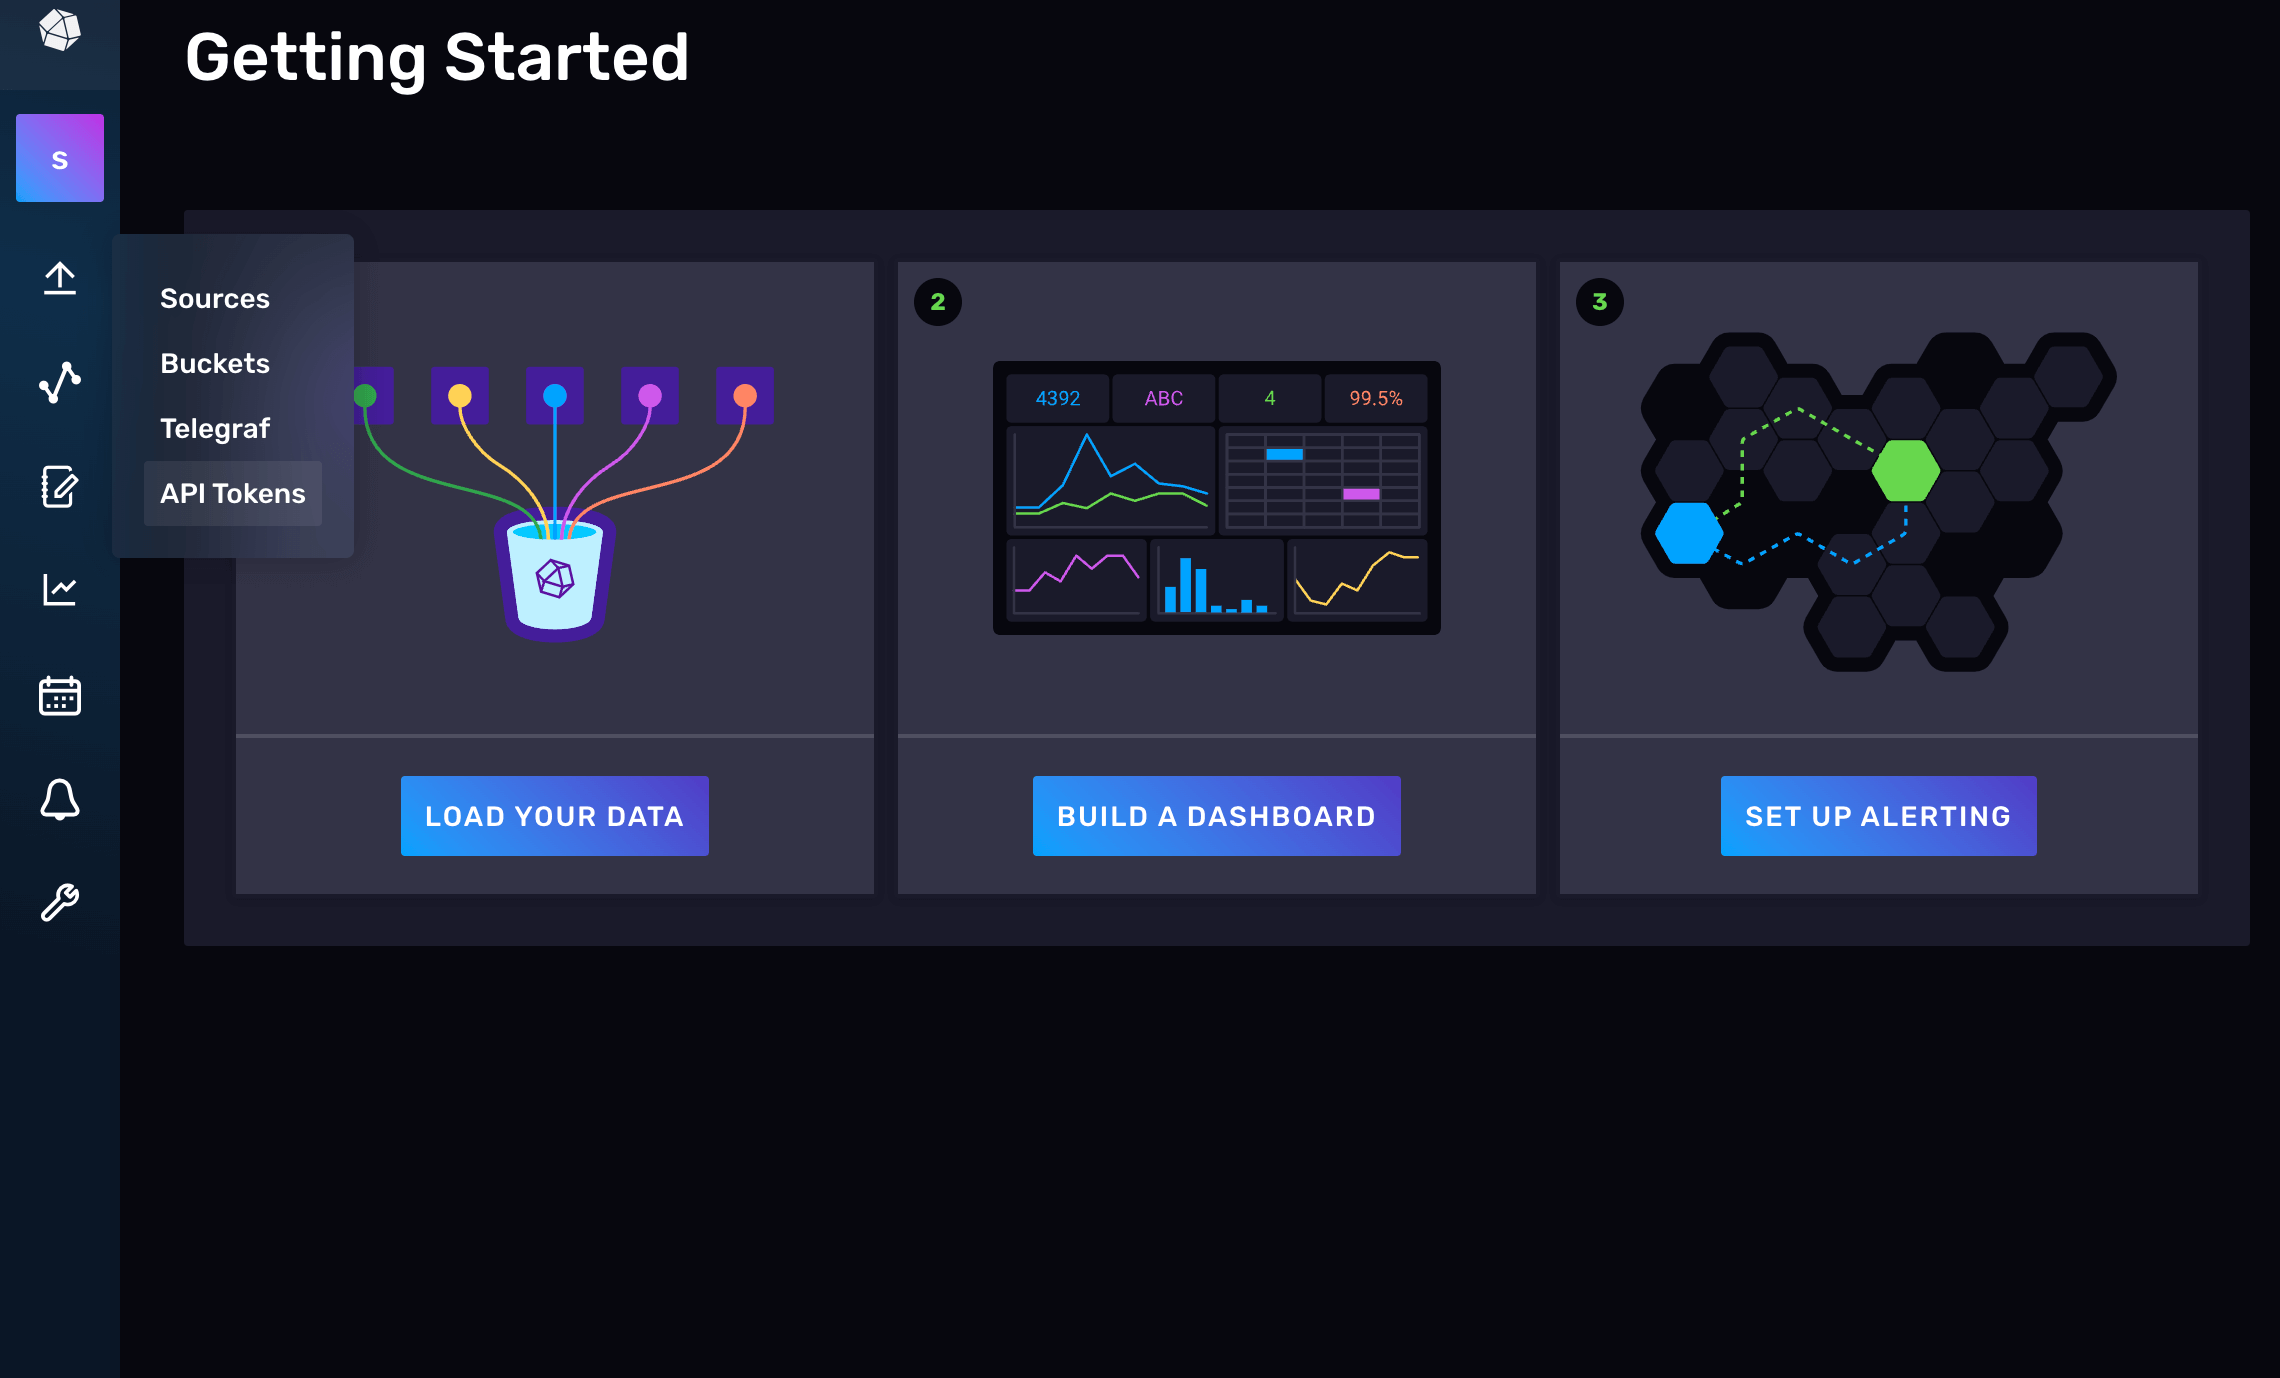Click the LOAD YOUR DATA button
Screen dimensions: 2280x1378
[555, 816]
